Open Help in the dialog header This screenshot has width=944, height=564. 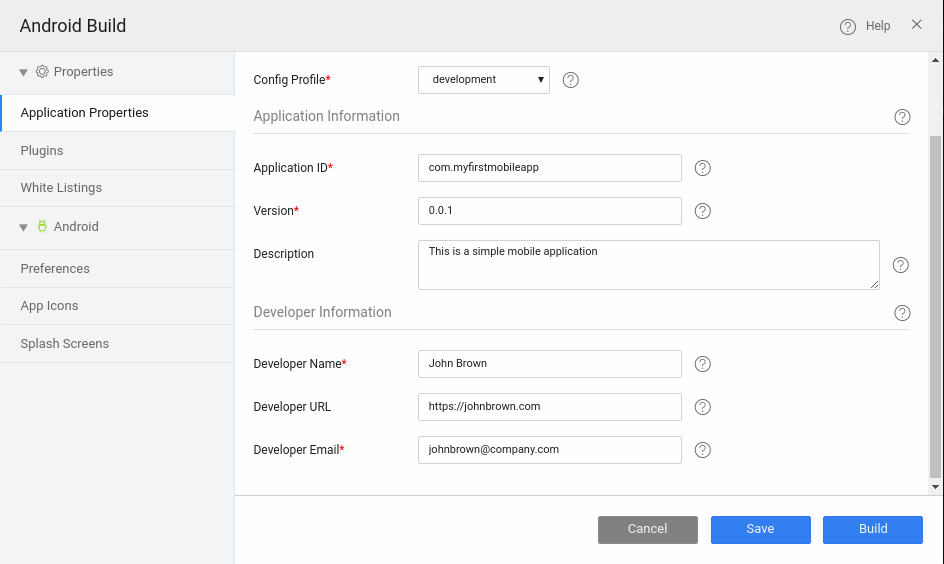pyautogui.click(x=865, y=26)
